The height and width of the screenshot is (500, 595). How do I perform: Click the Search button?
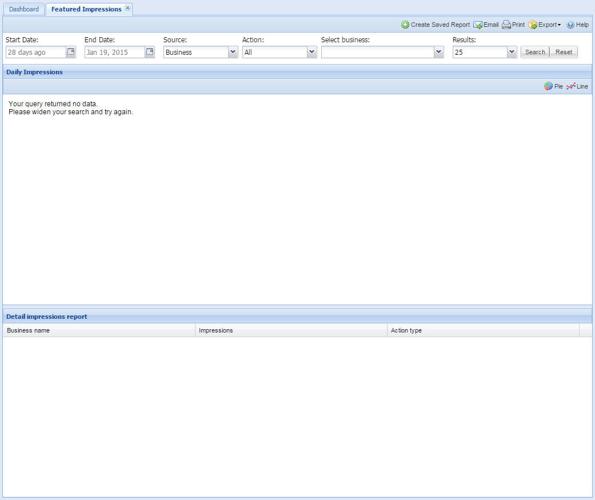point(535,52)
